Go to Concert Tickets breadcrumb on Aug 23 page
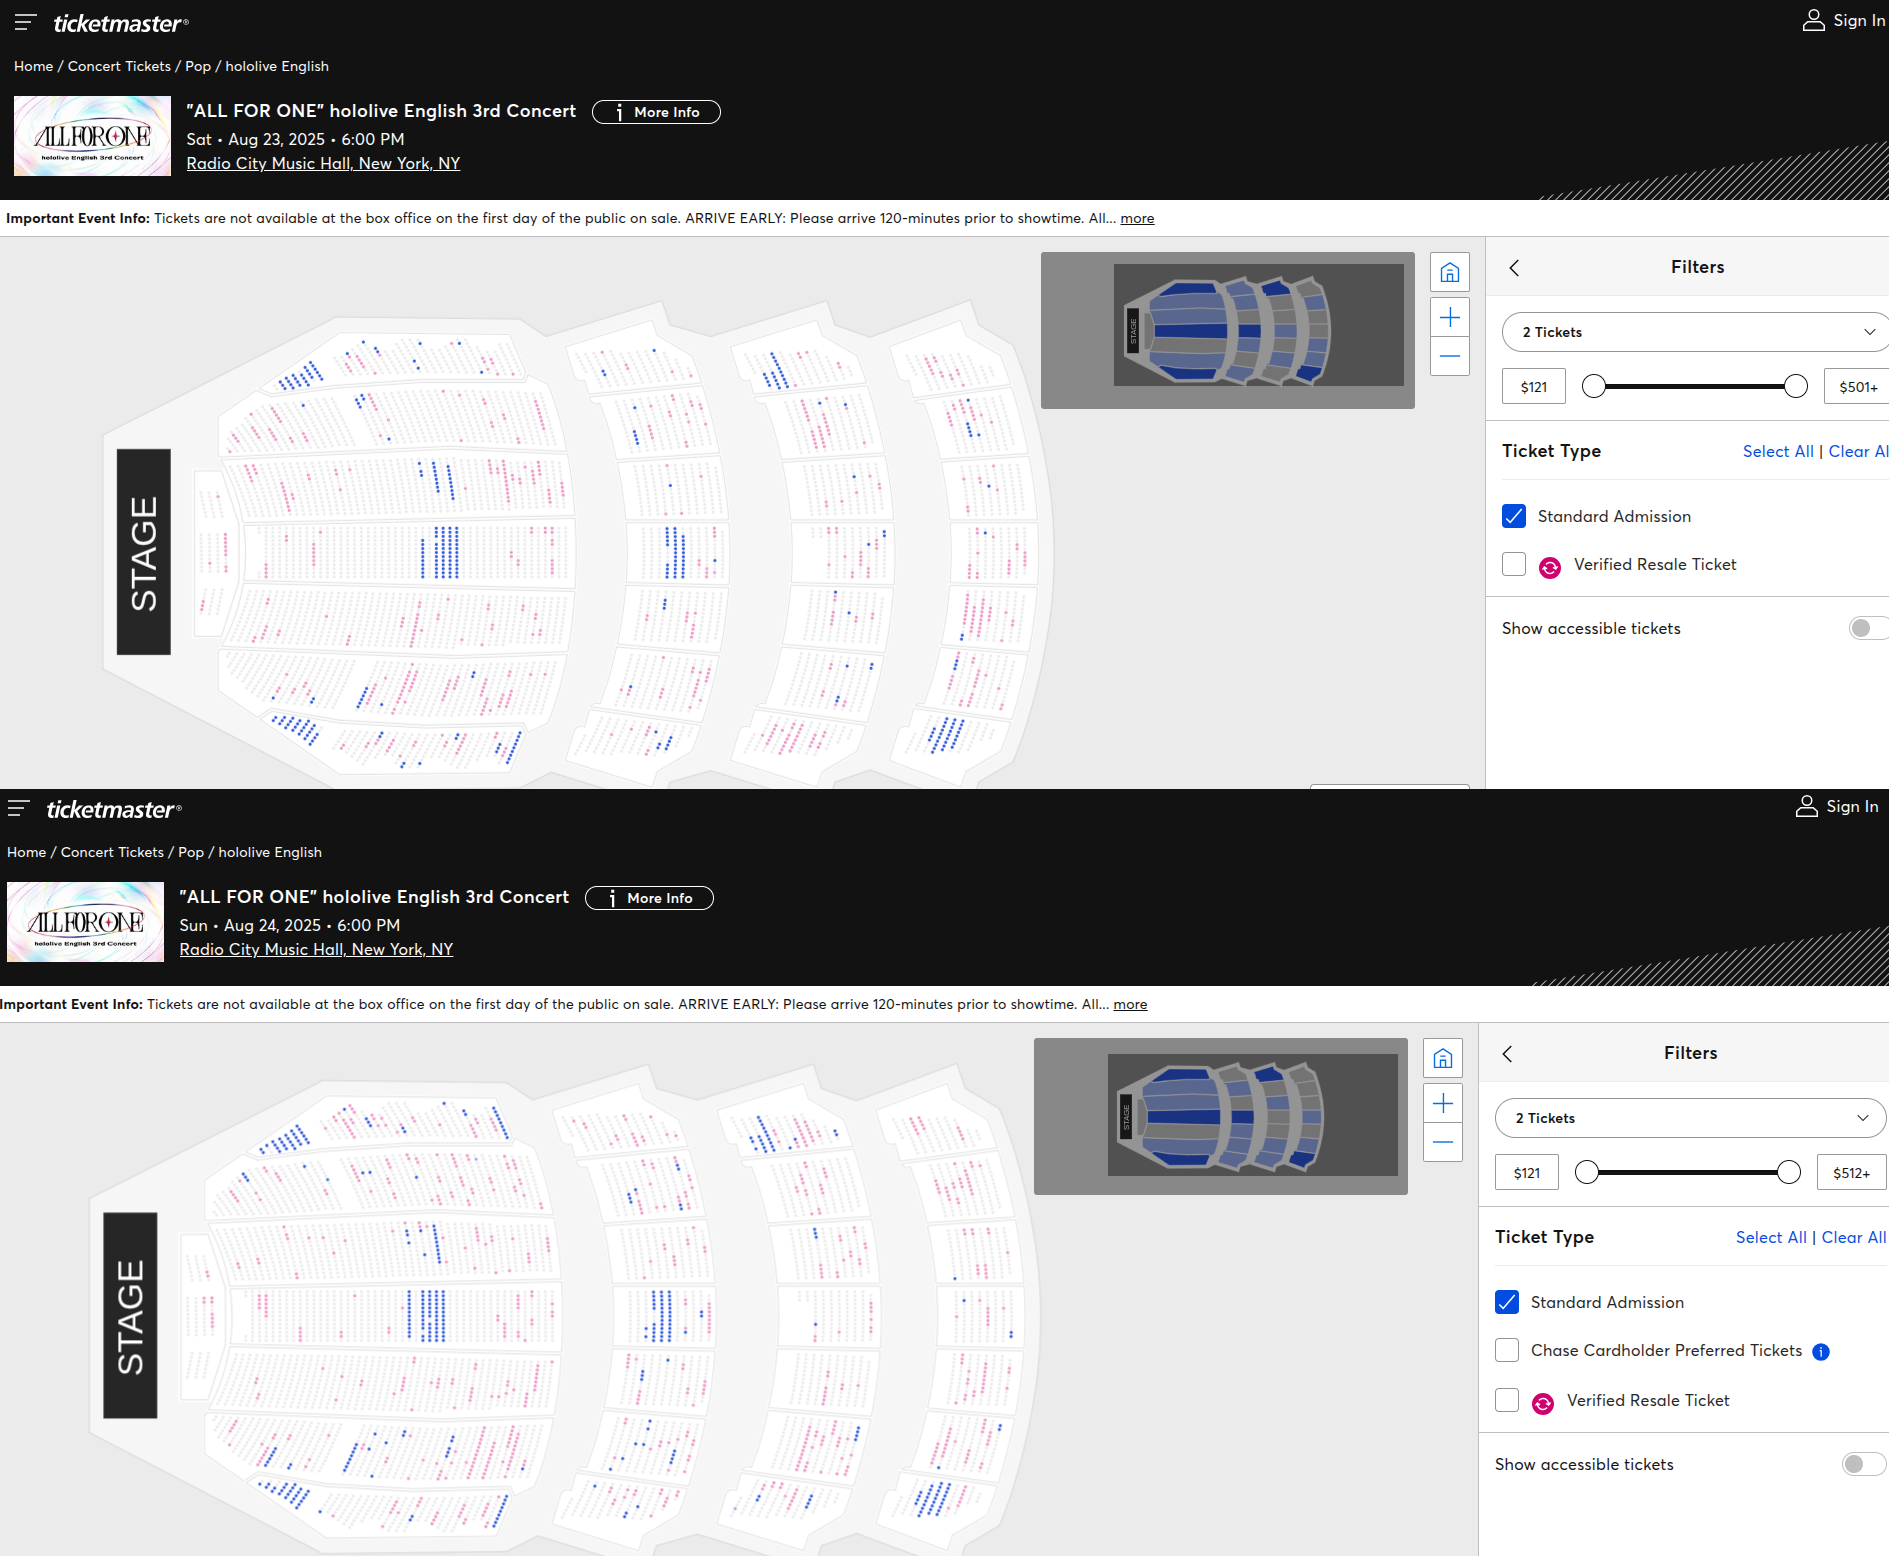Viewport: 1889px width, 1556px height. click(x=119, y=66)
